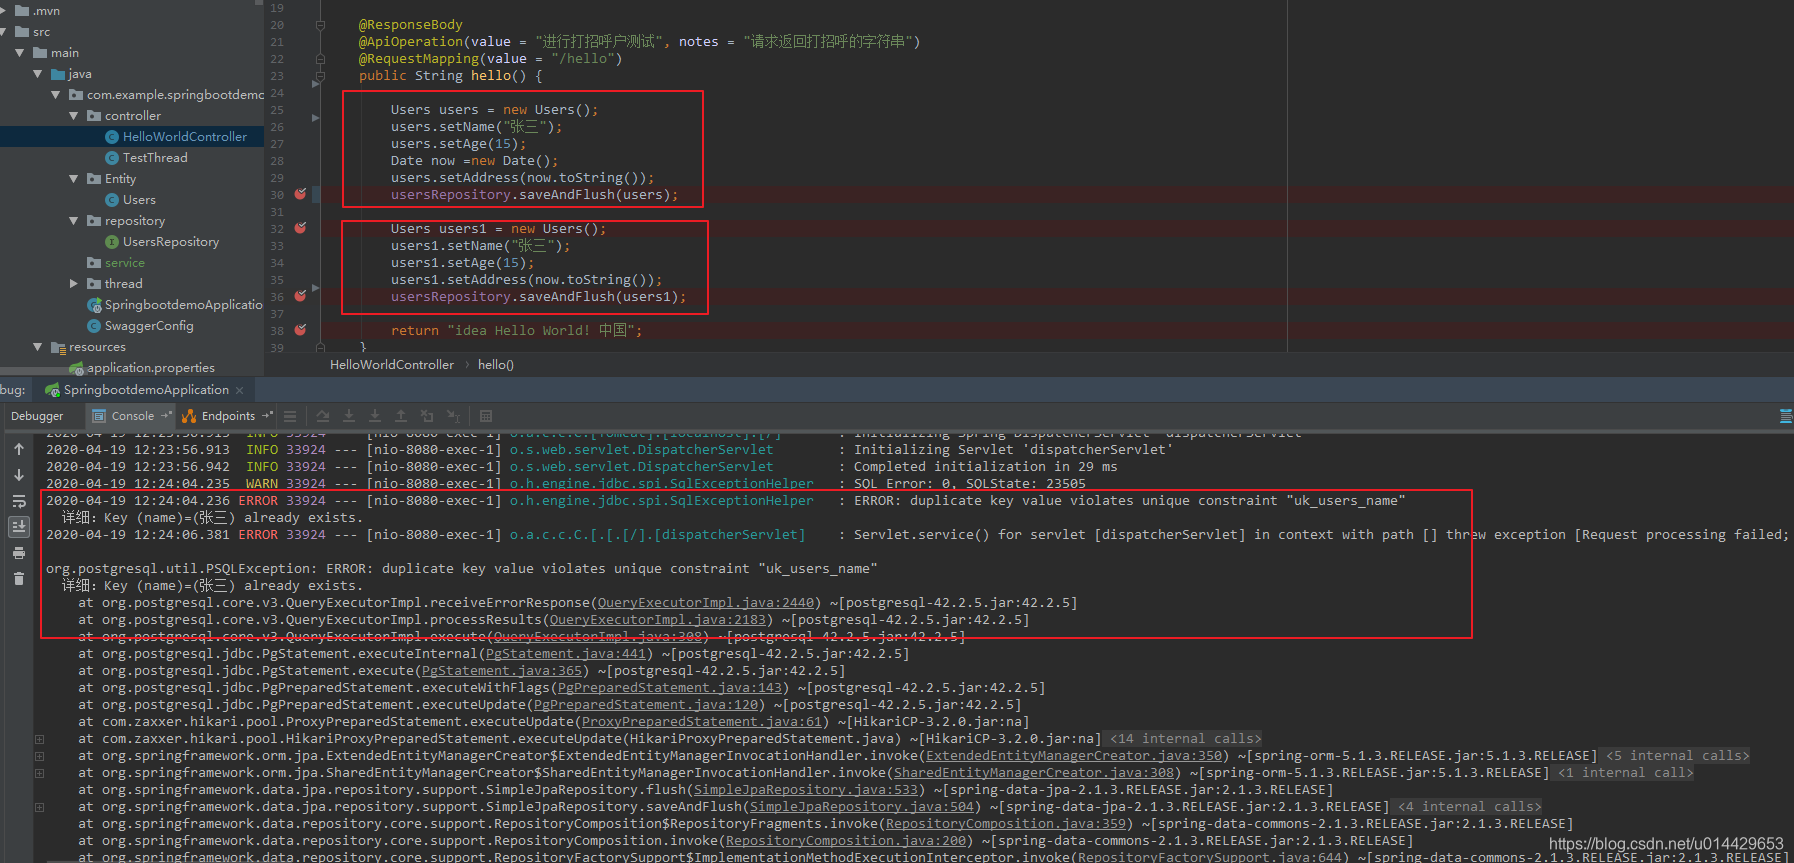Open the ProxyPreparedStatement.java:61 link
The width and height of the screenshot is (1794, 863).
point(702,722)
